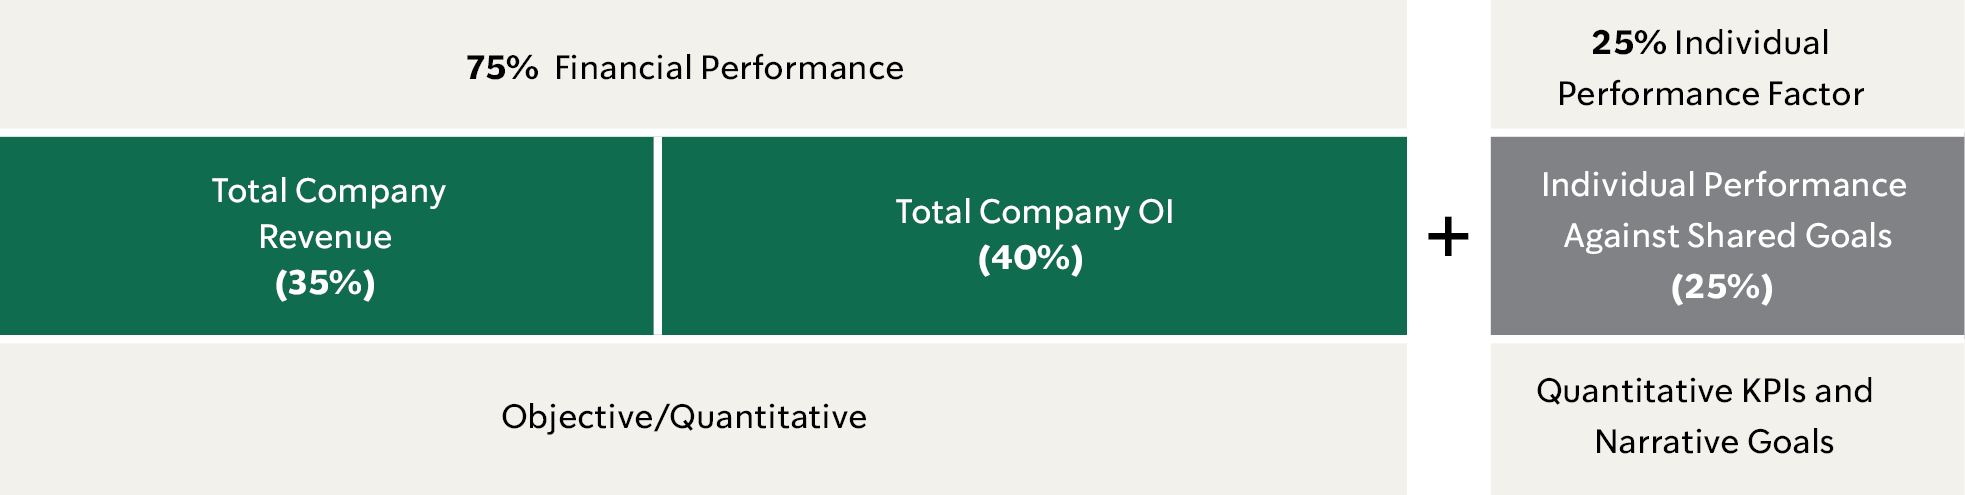
Task: Click the bold 75% figure
Action: click(502, 68)
